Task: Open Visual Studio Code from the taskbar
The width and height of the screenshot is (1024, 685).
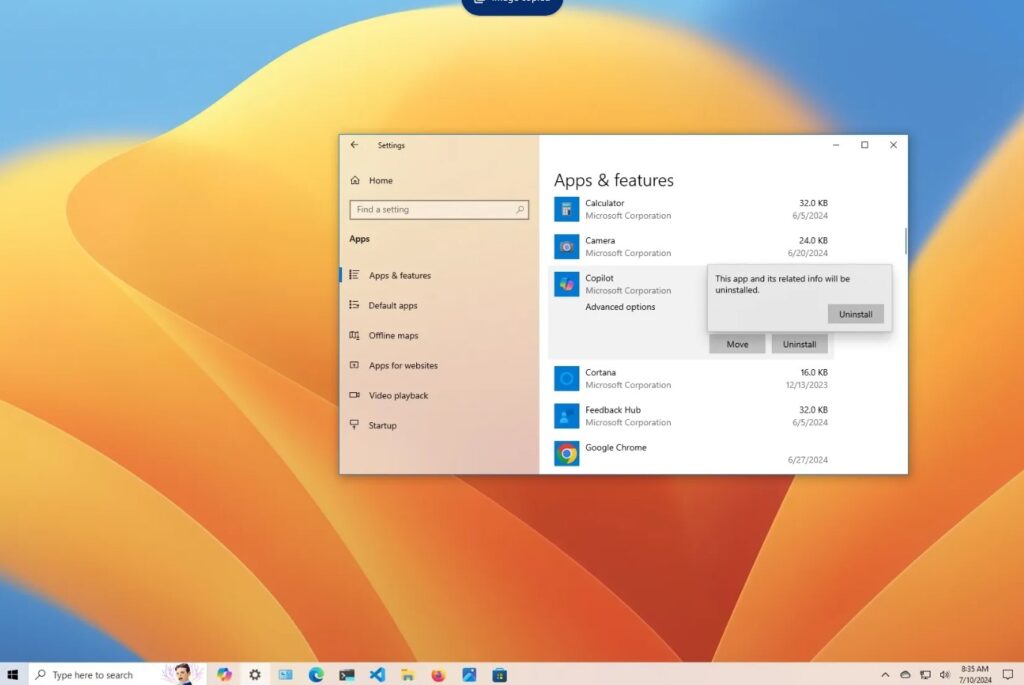Action: coord(377,675)
